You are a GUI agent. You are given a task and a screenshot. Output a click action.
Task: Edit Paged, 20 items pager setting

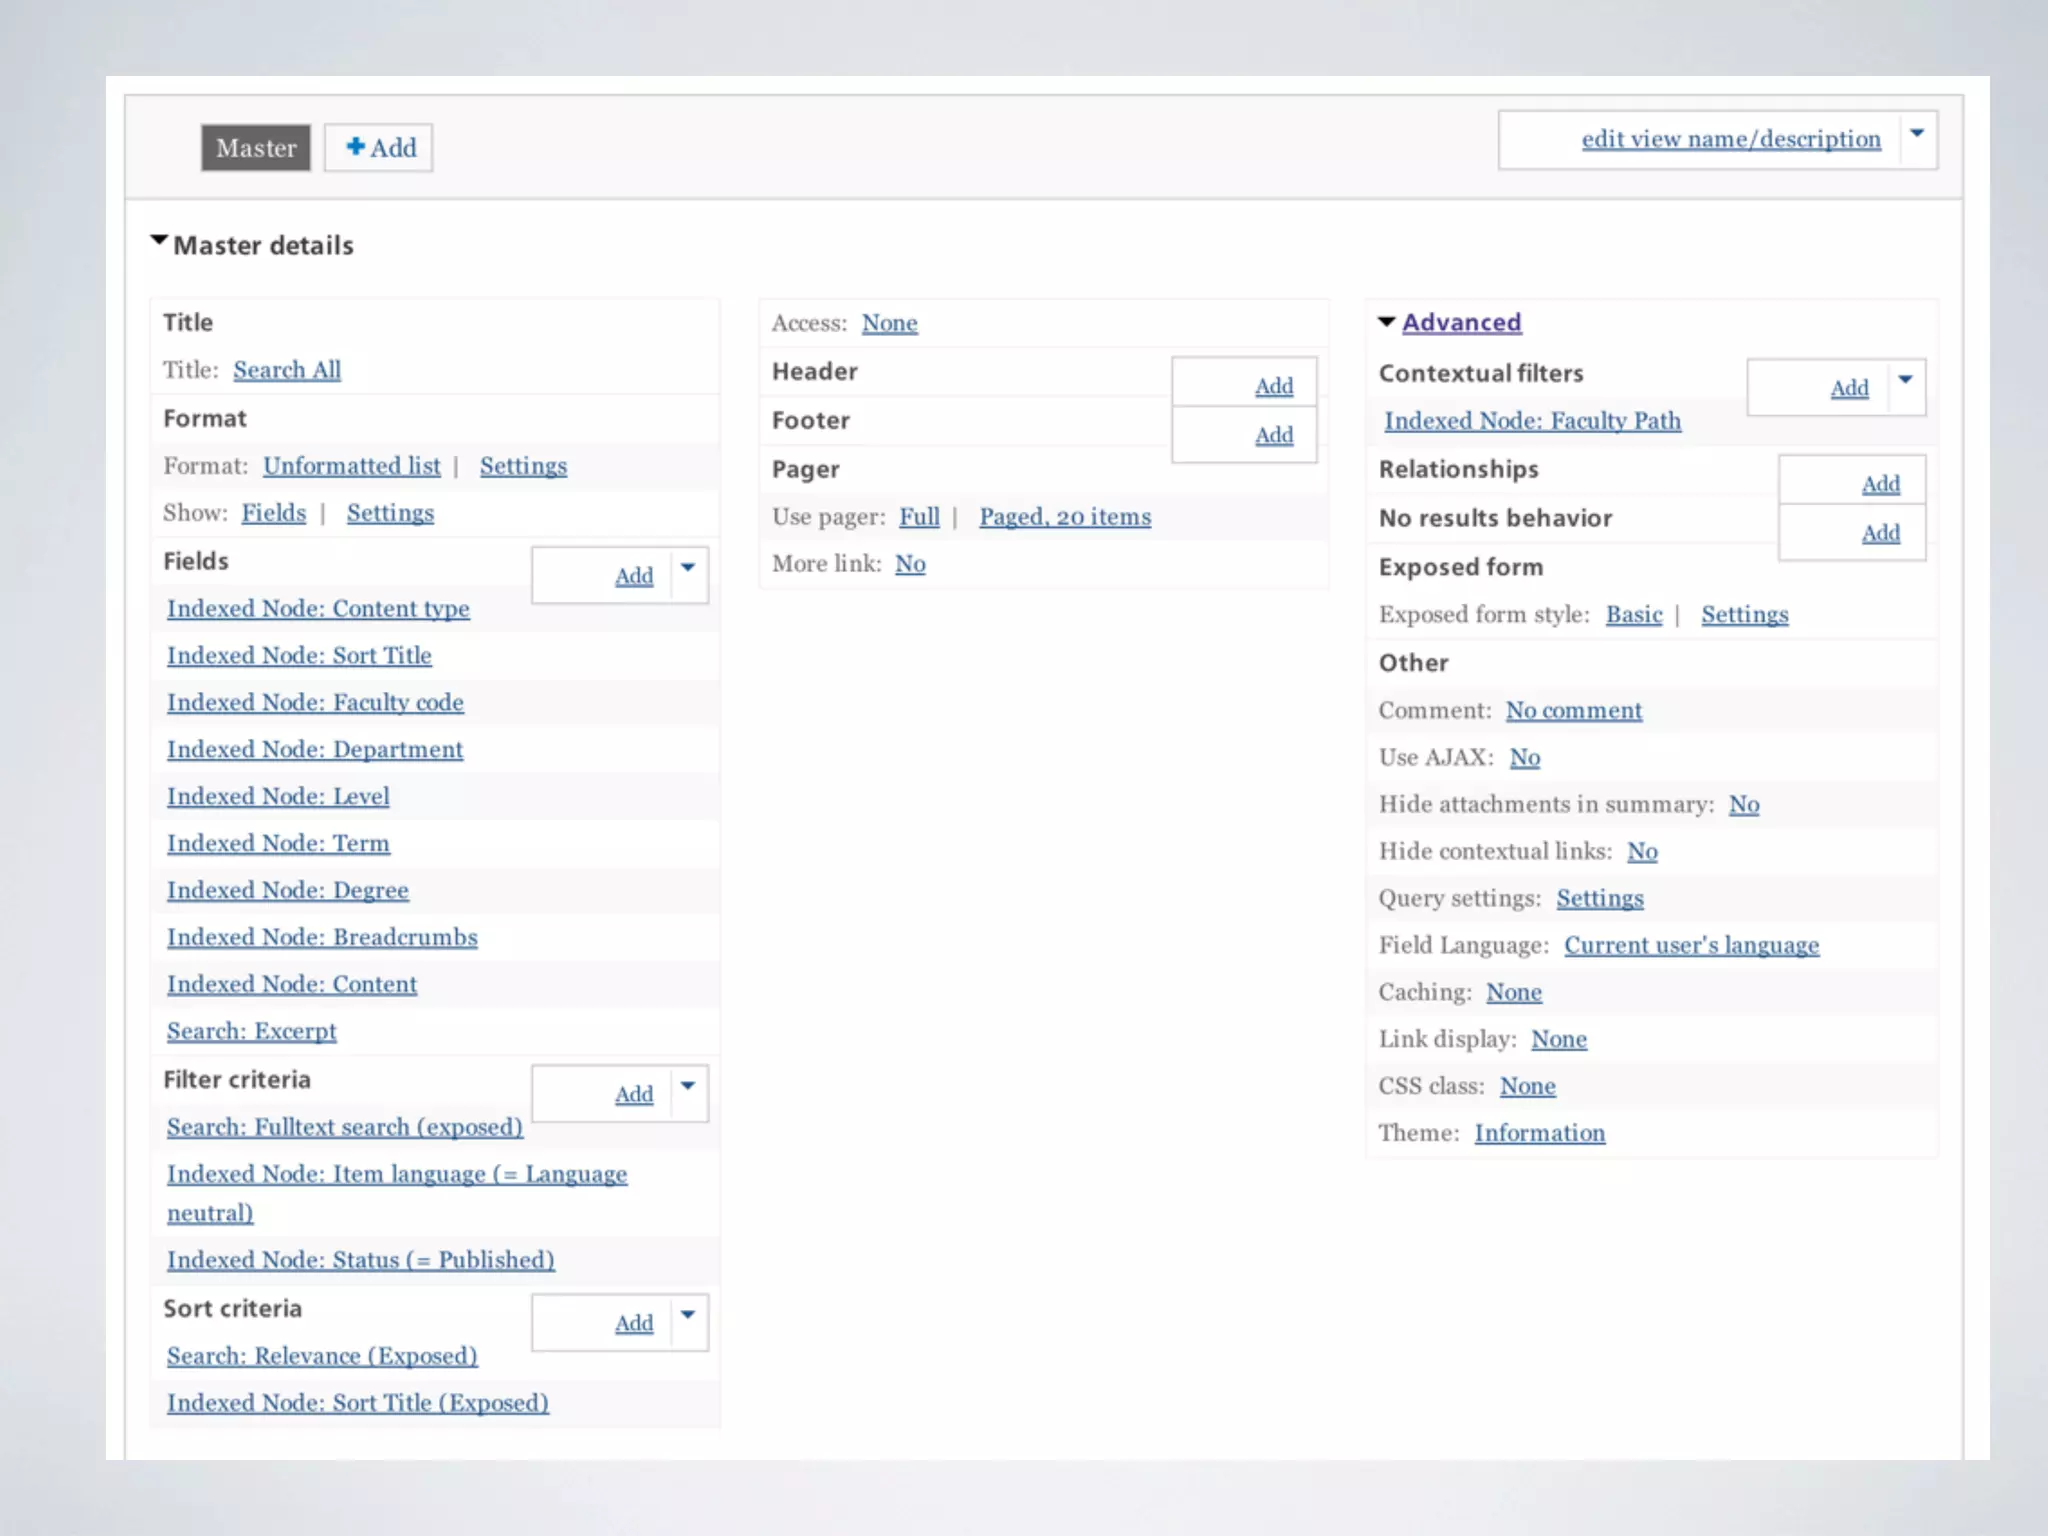tap(1064, 517)
